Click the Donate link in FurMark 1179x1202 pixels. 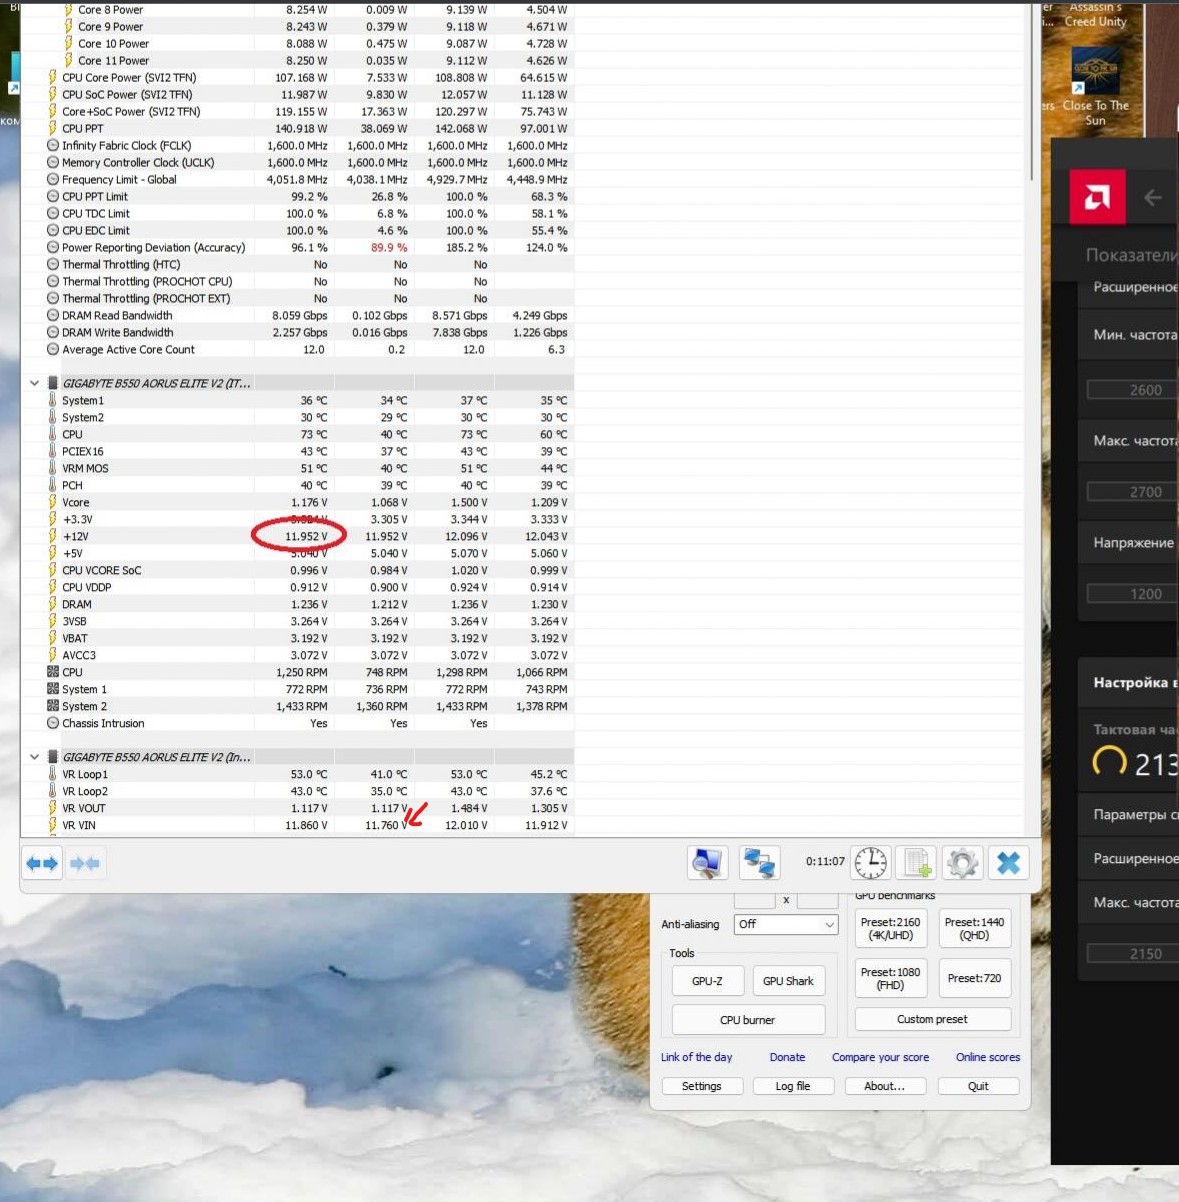click(787, 1057)
